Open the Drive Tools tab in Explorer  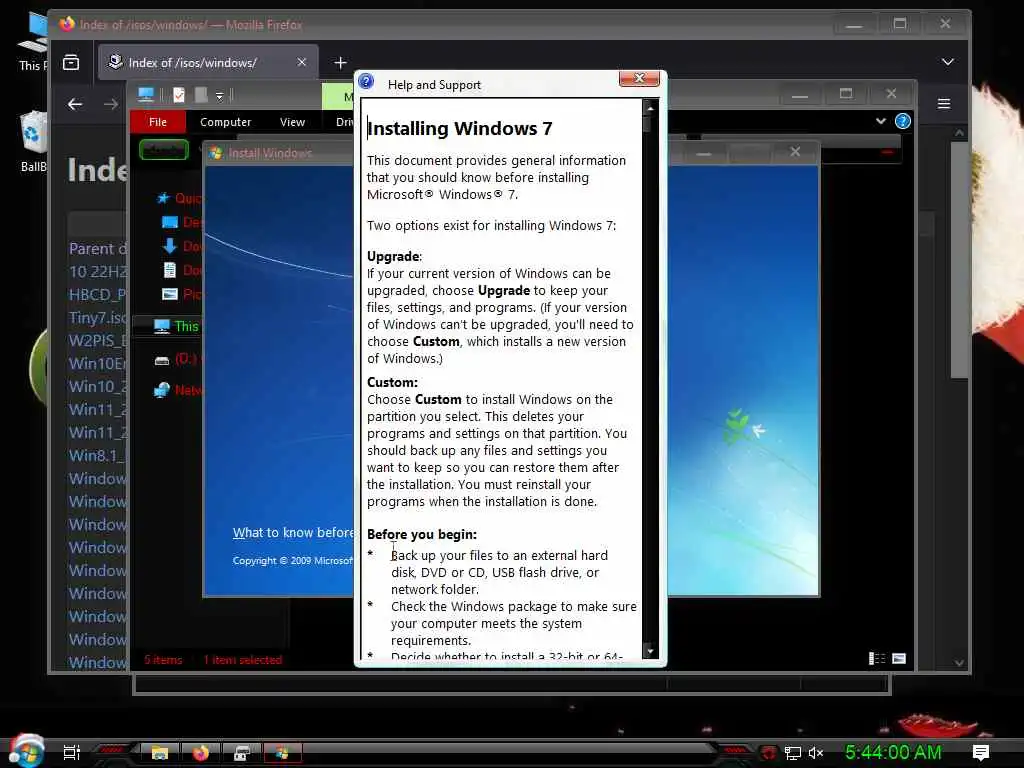344,122
